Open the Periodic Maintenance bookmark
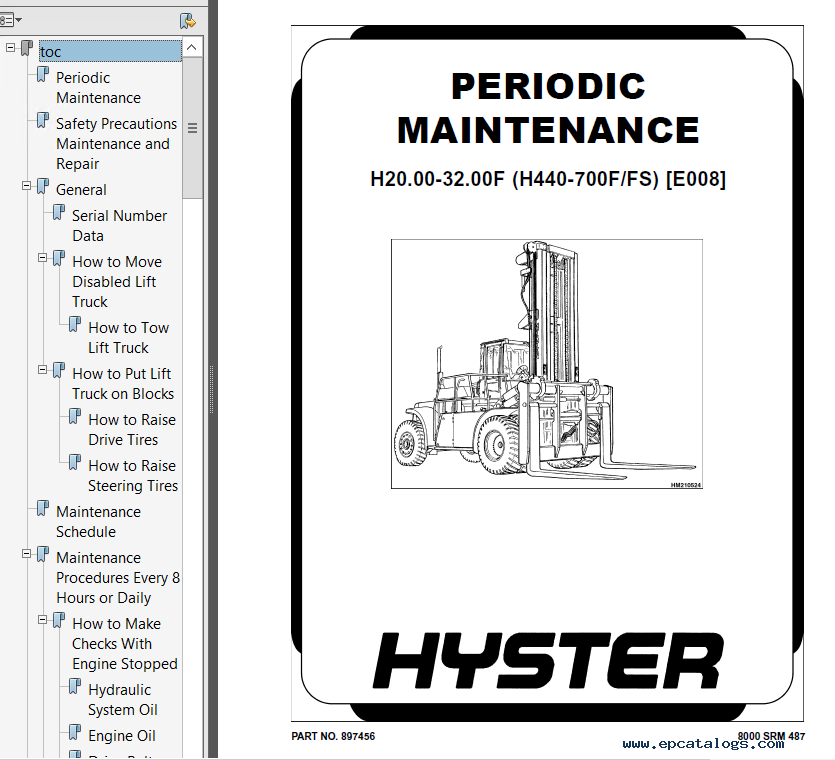 [x=99, y=88]
